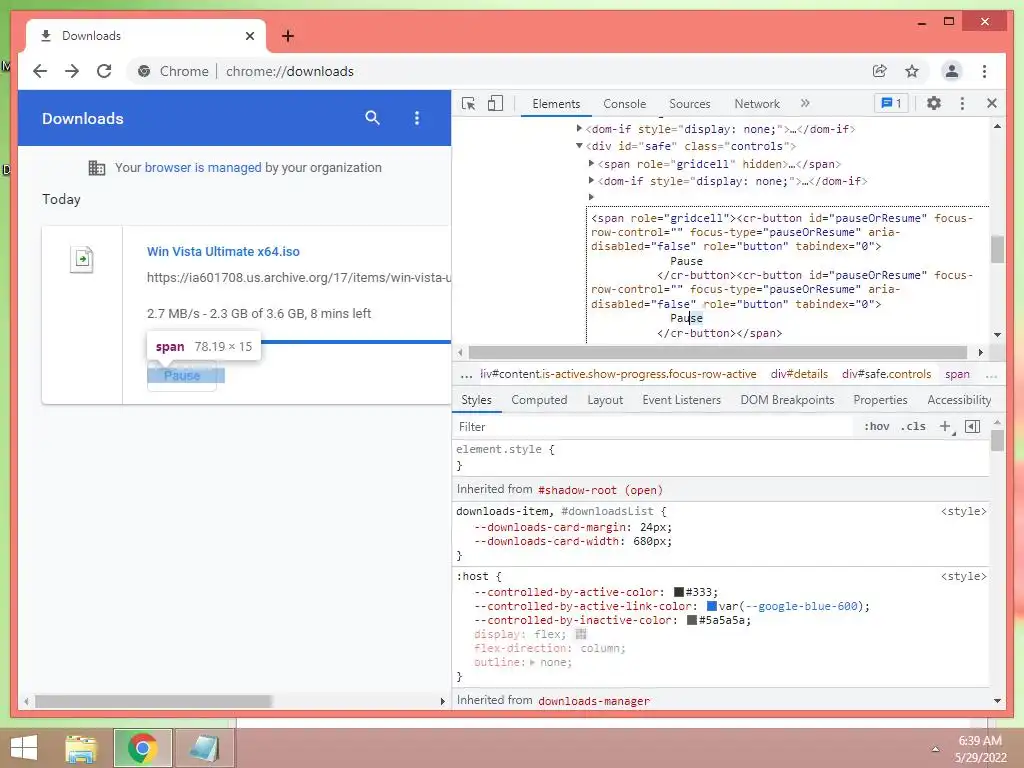Viewport: 1024px width, 768px height.
Task: Expand the node being edited as HTML
Action: (x=591, y=197)
